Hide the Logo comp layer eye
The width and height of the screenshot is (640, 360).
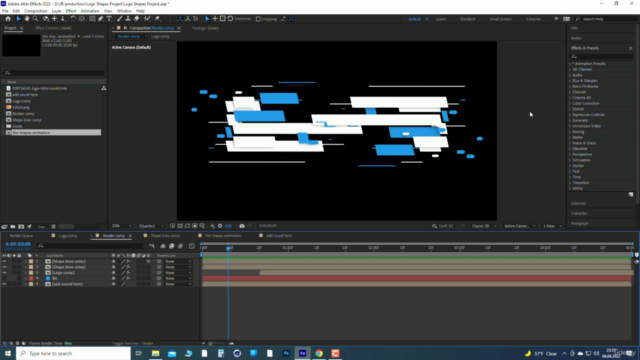point(4,273)
